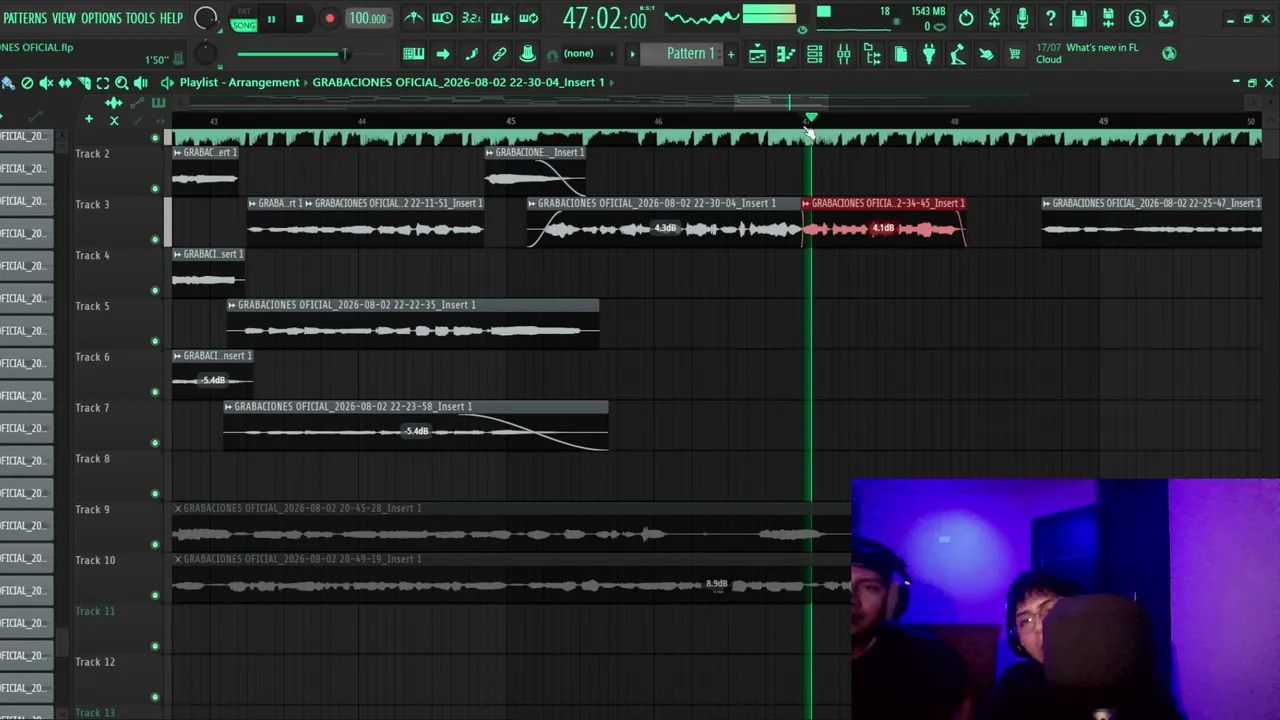Screen dimensions: 1280x720
Task: Open the tempo tapper icon
Action: click(x=958, y=54)
